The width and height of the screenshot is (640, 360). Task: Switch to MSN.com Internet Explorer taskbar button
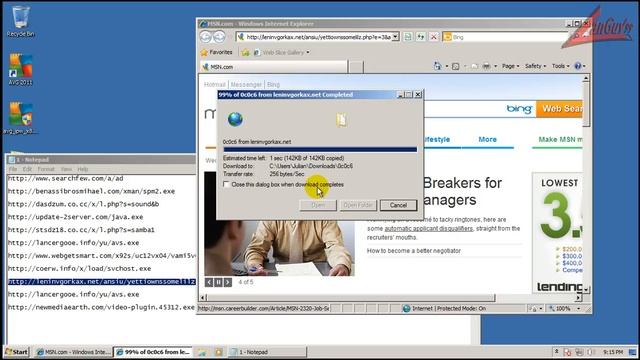tap(73, 352)
